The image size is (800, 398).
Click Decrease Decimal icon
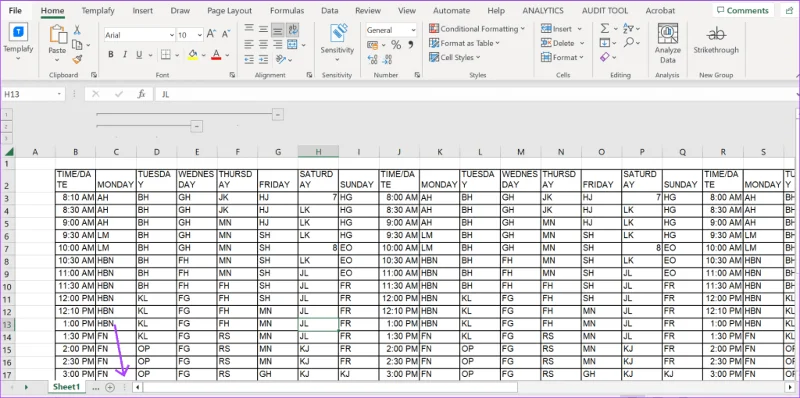point(387,60)
